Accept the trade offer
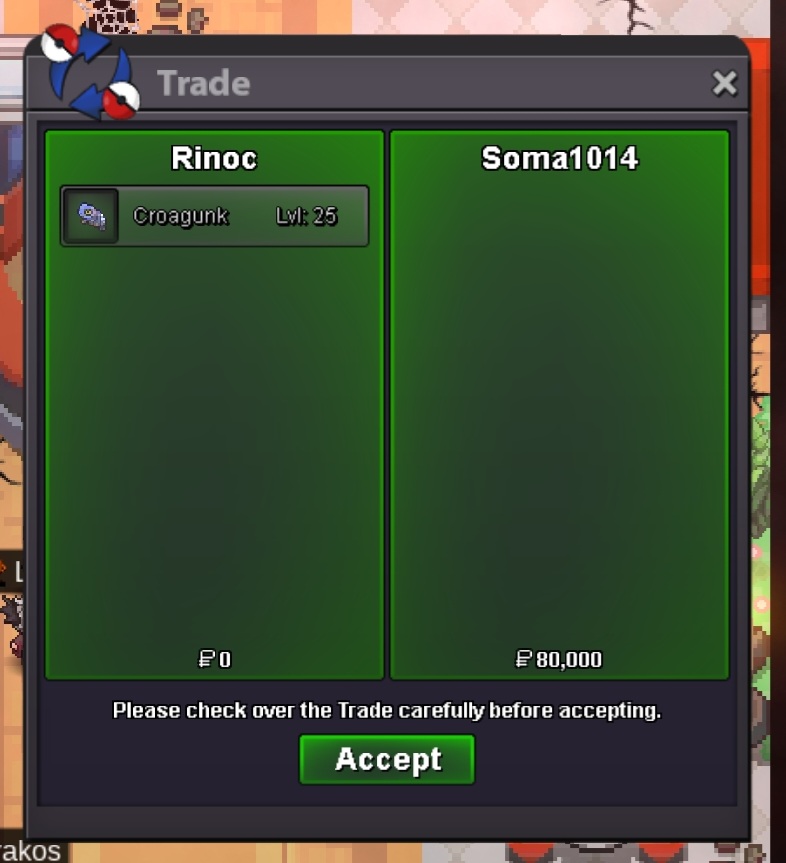Screen dimensions: 786x863 tap(386, 759)
